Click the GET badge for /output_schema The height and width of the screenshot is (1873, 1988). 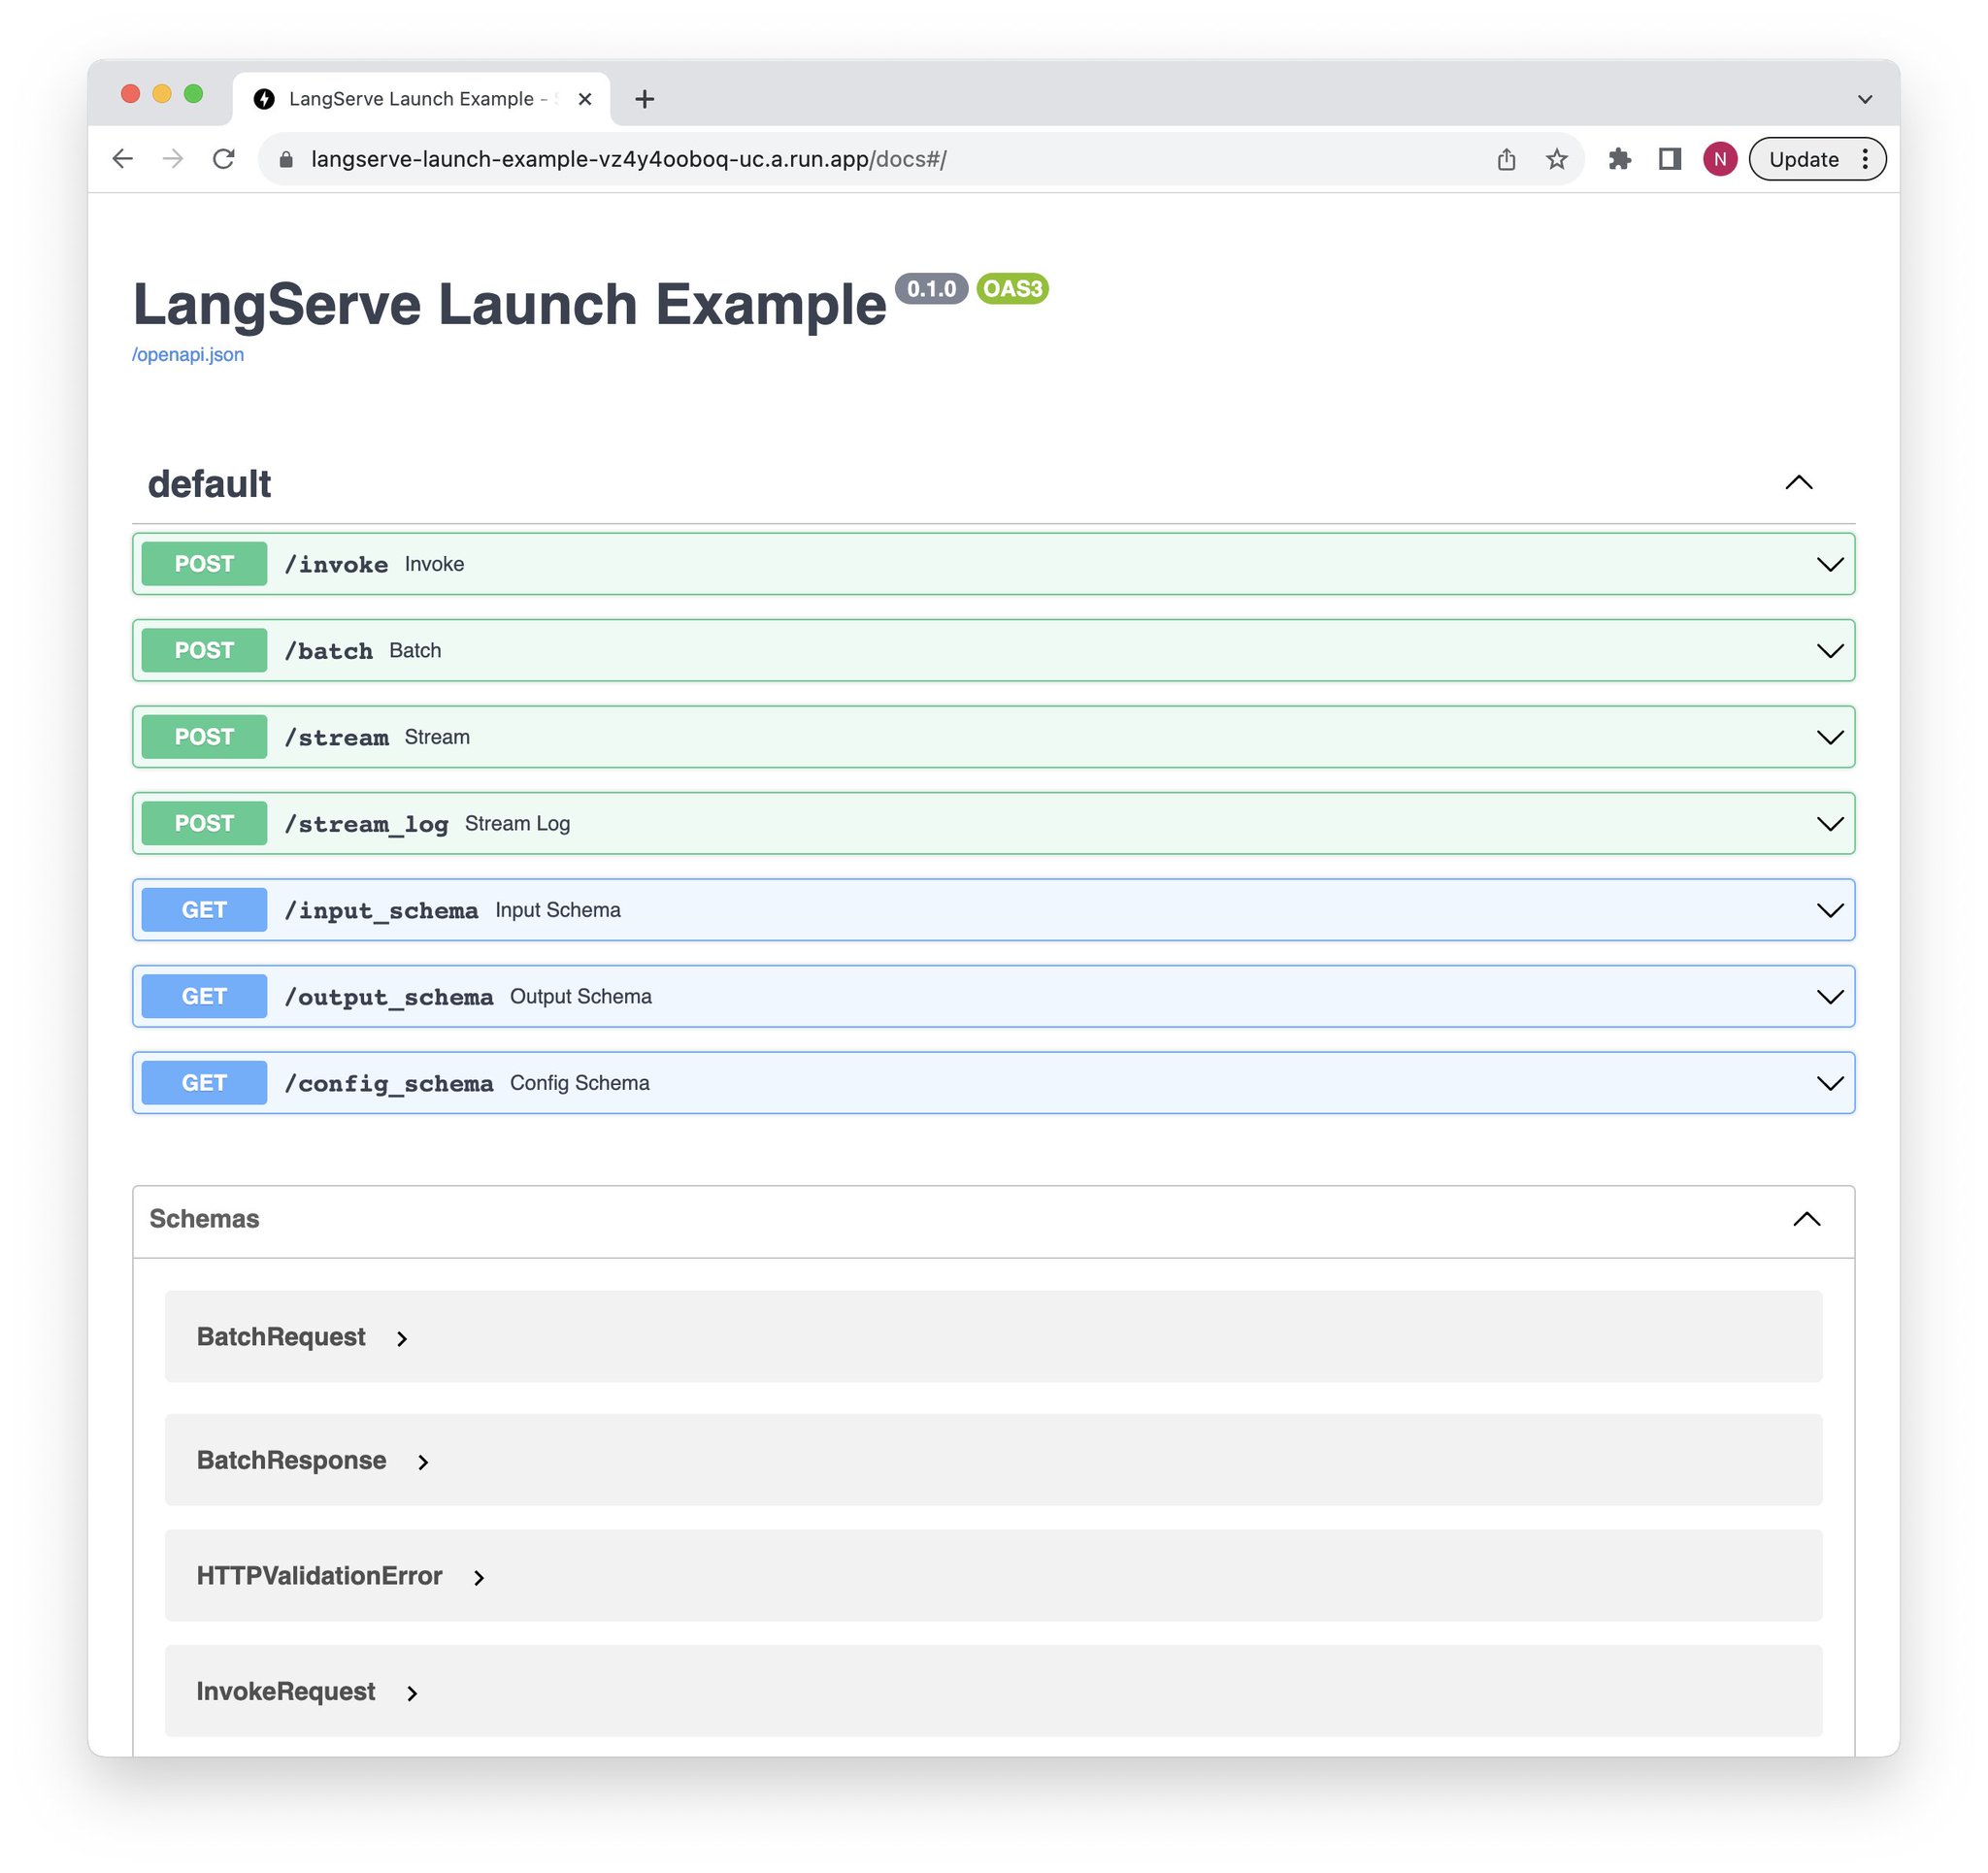[204, 997]
